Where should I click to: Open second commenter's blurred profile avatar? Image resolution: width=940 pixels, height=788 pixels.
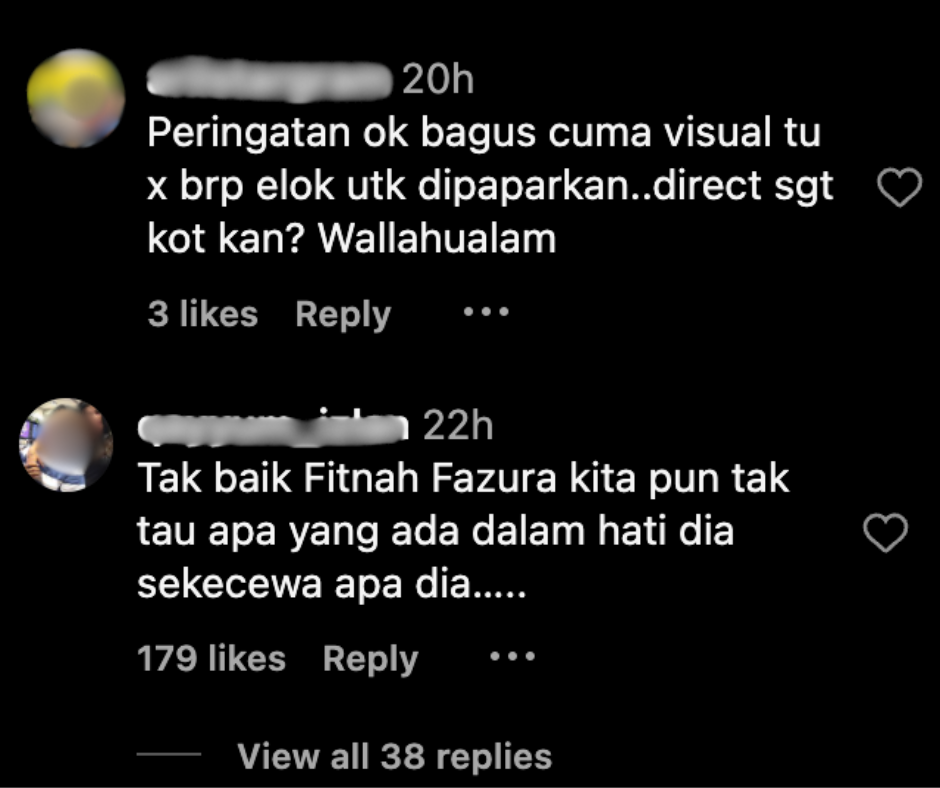click(66, 444)
